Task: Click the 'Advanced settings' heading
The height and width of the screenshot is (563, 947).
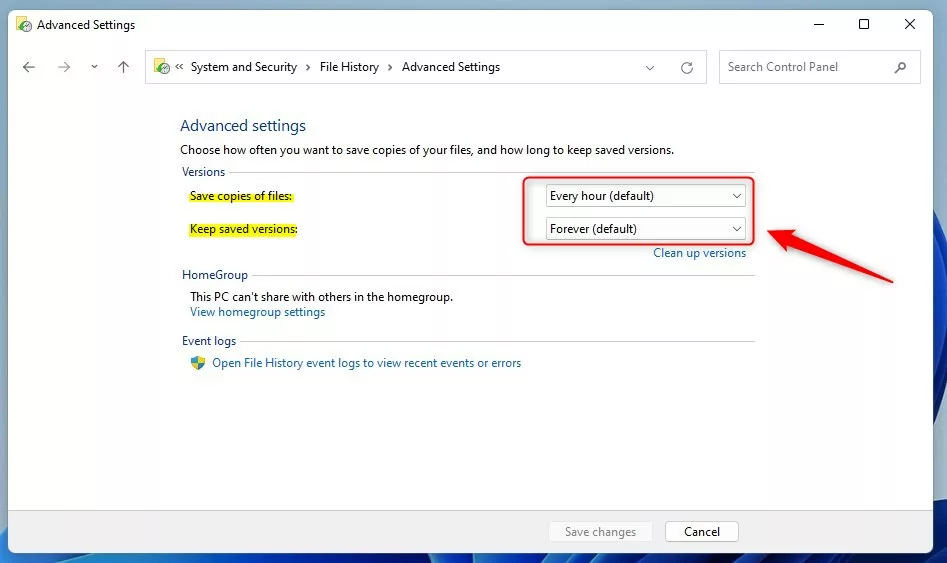Action: 243,126
